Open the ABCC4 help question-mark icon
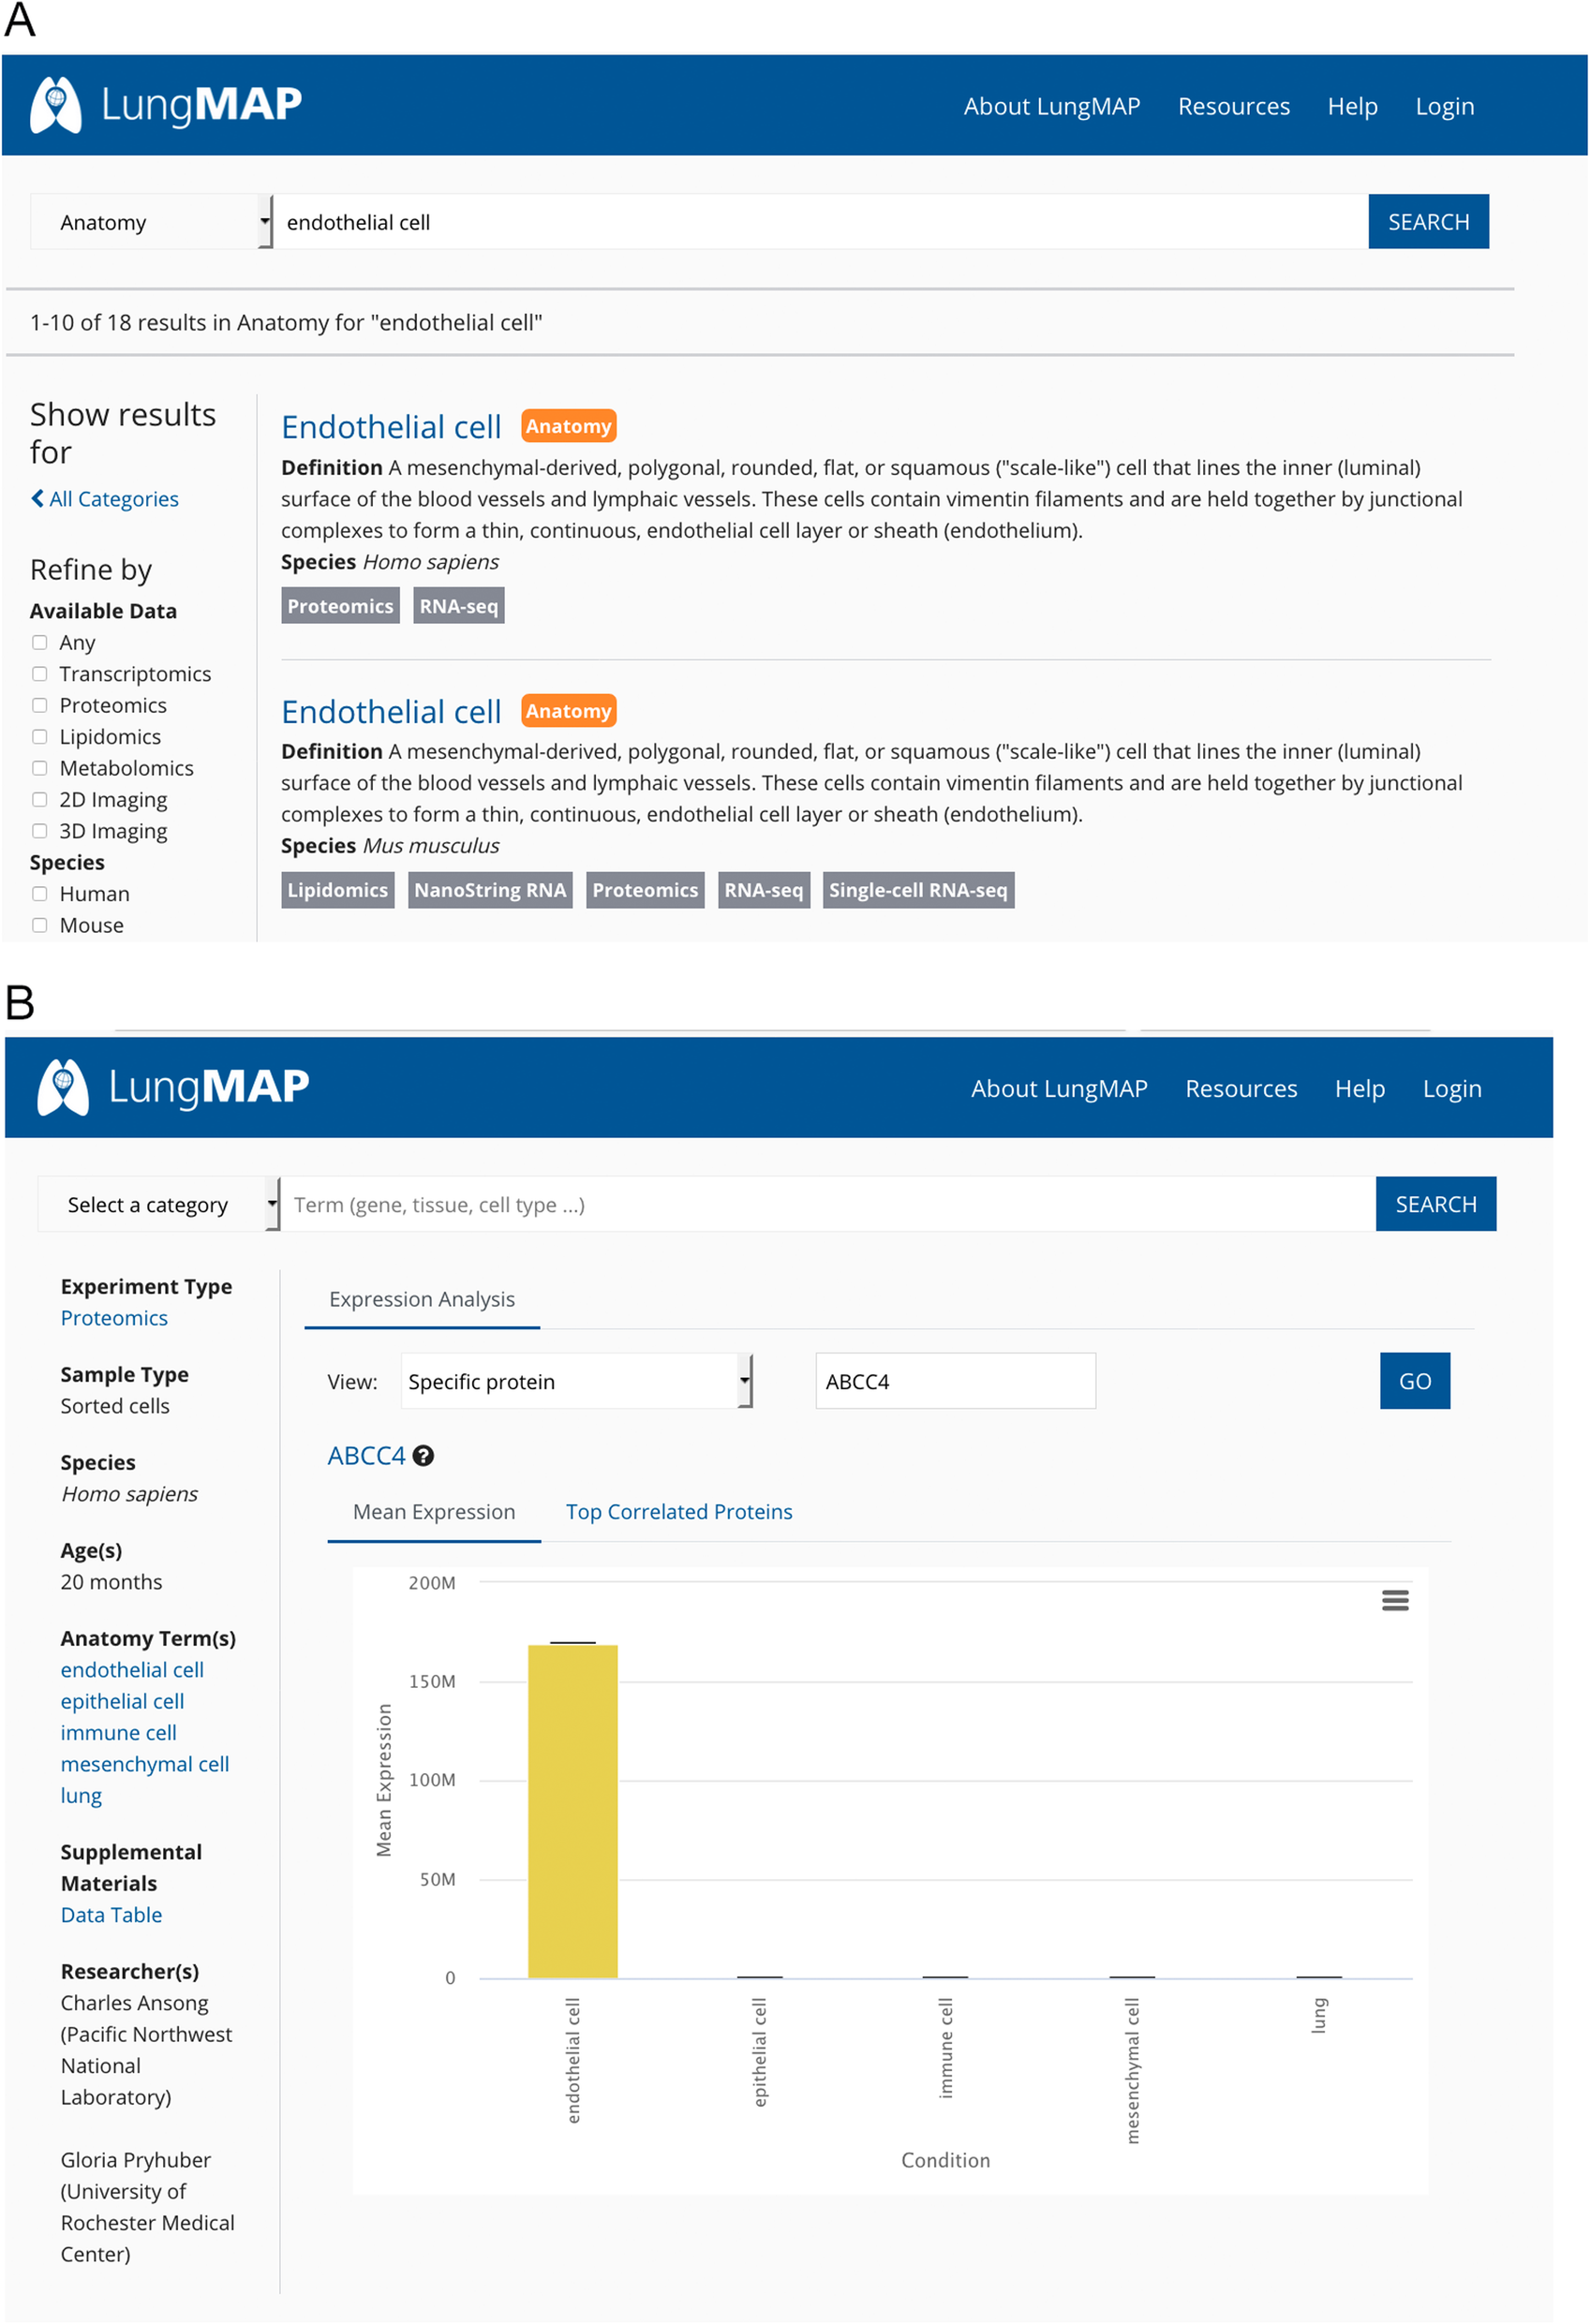Screen dimensions: 1590x2324 tap(423, 1456)
